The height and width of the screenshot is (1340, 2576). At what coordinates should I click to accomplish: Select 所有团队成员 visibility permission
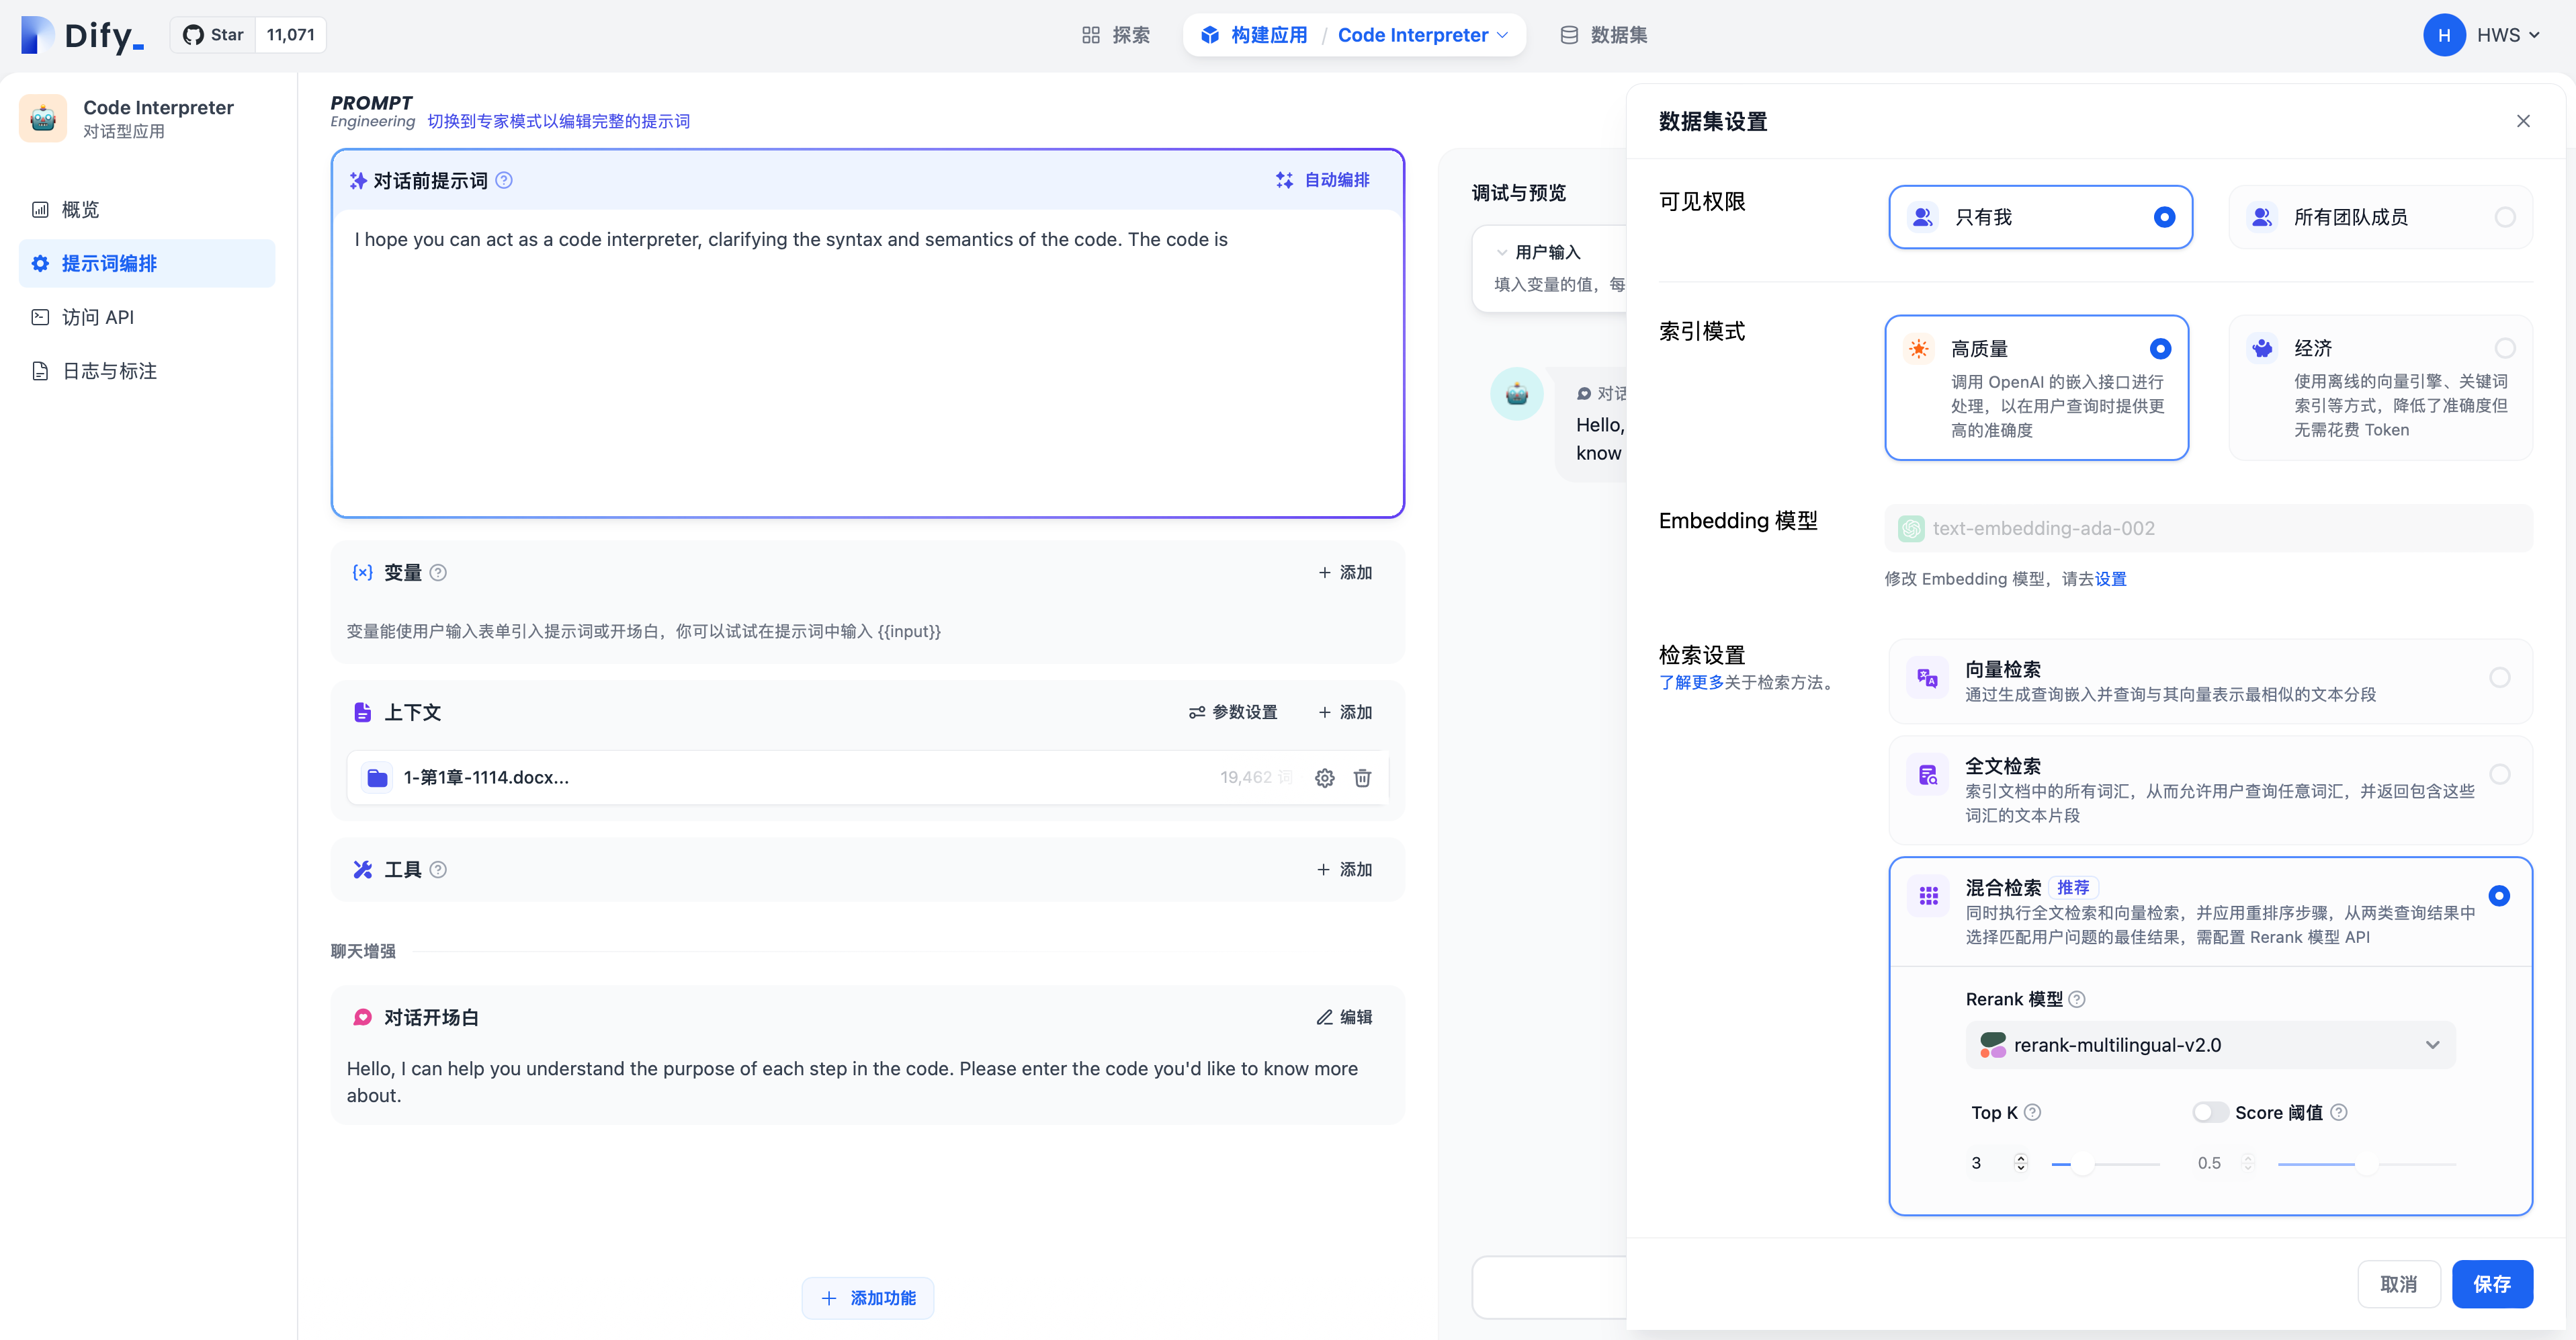click(2380, 217)
